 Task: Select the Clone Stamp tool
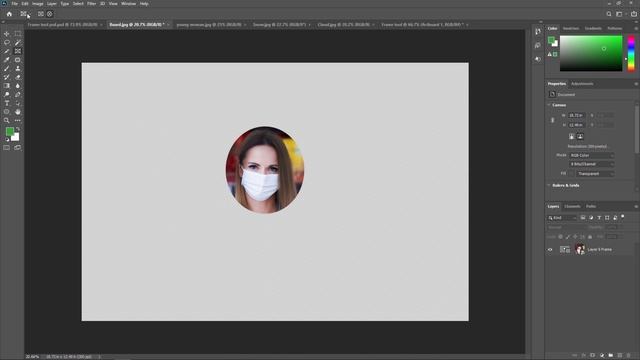click(x=18, y=69)
